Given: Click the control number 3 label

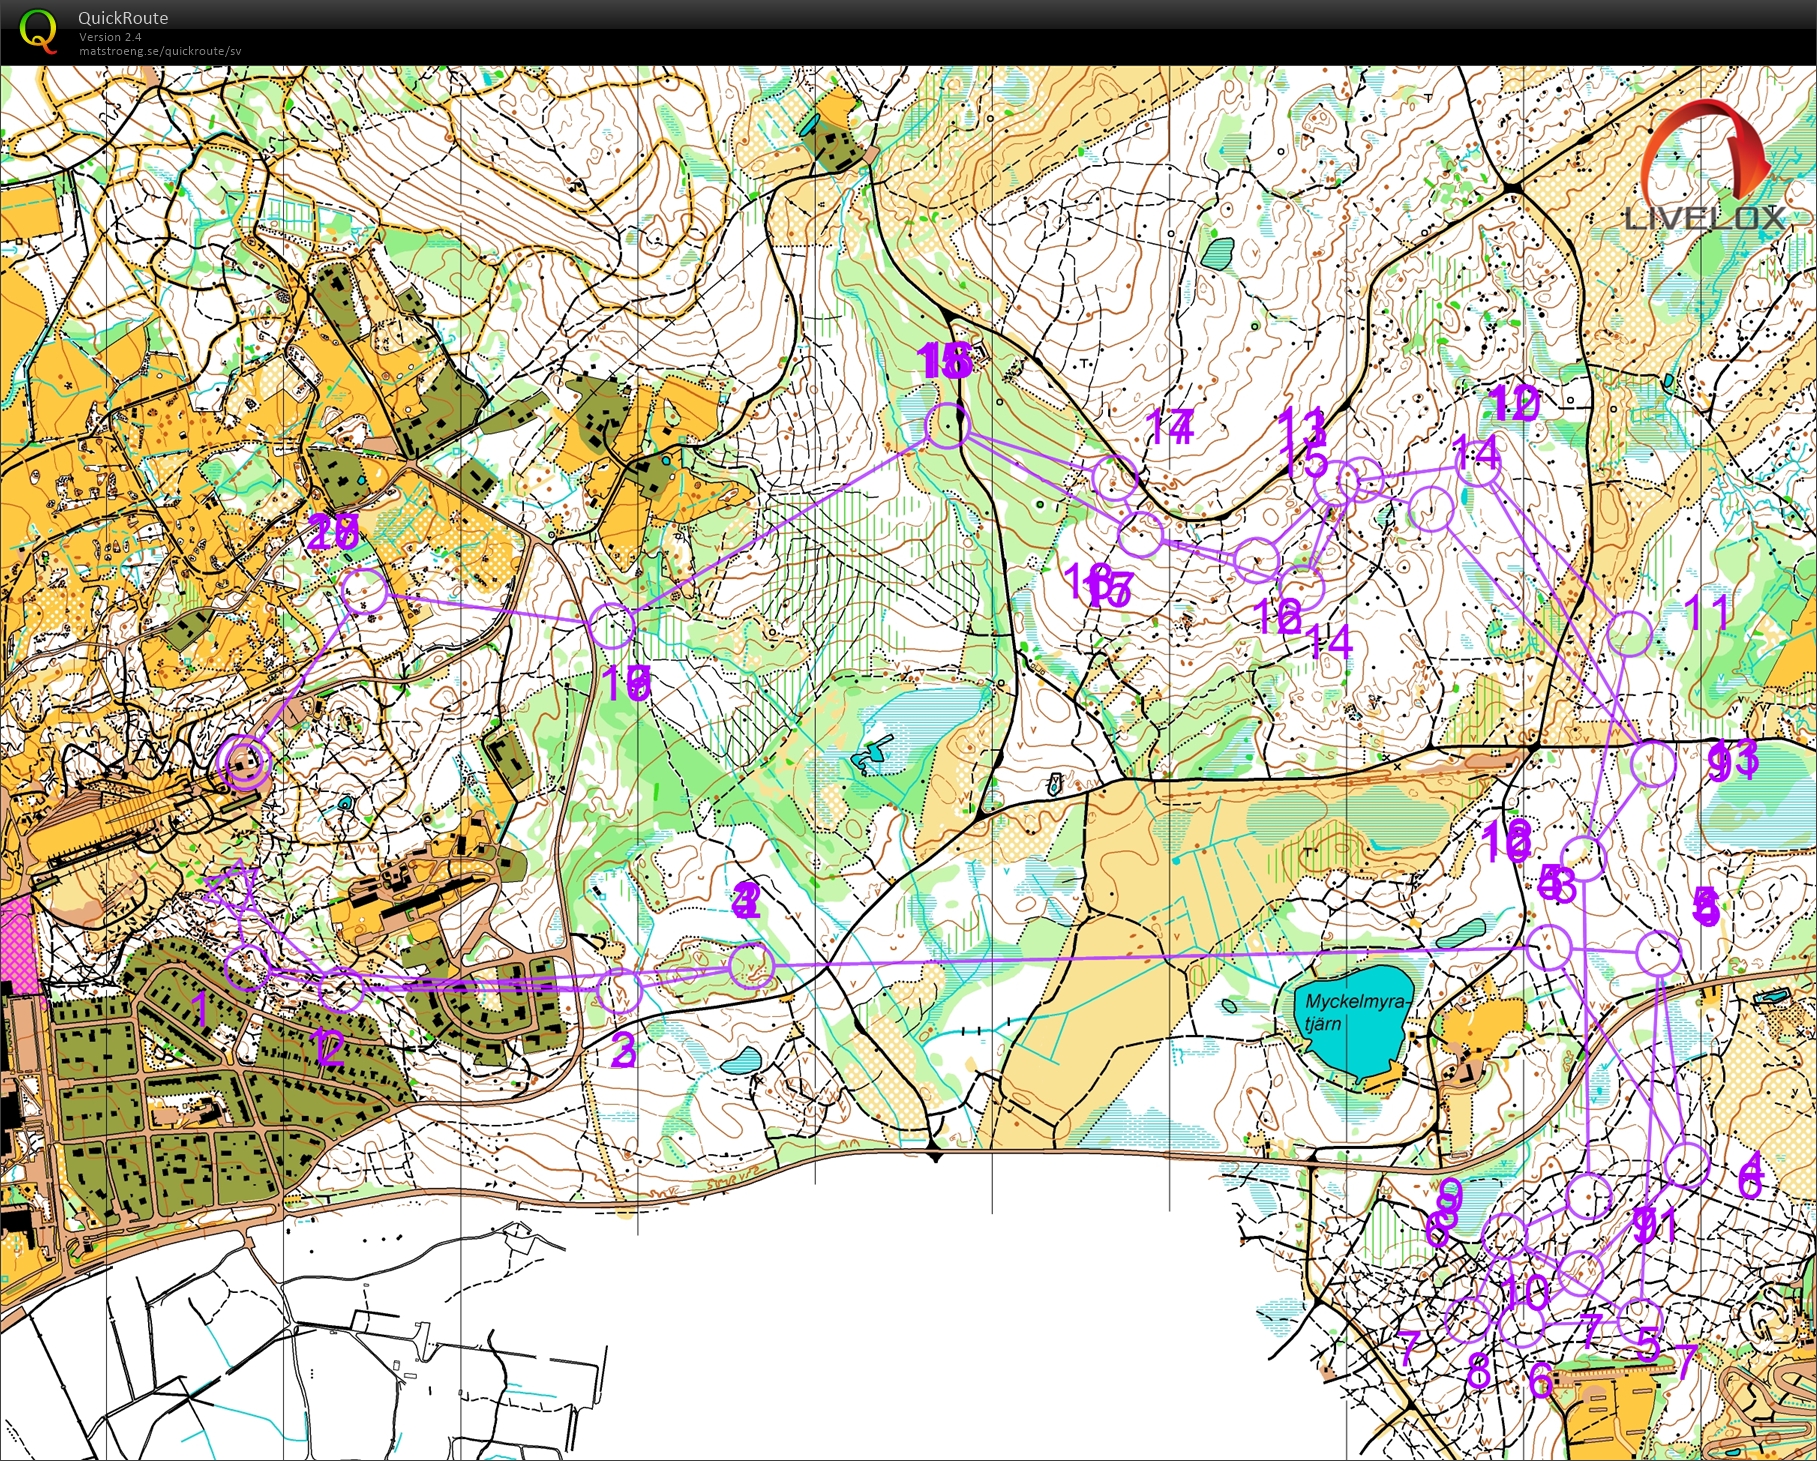Looking at the screenshot, I should coord(622,1050).
